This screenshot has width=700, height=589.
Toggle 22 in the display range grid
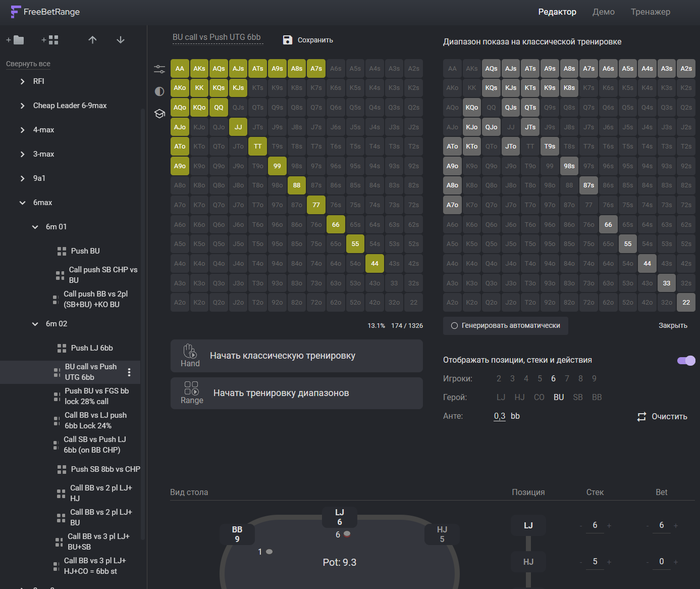click(x=686, y=302)
